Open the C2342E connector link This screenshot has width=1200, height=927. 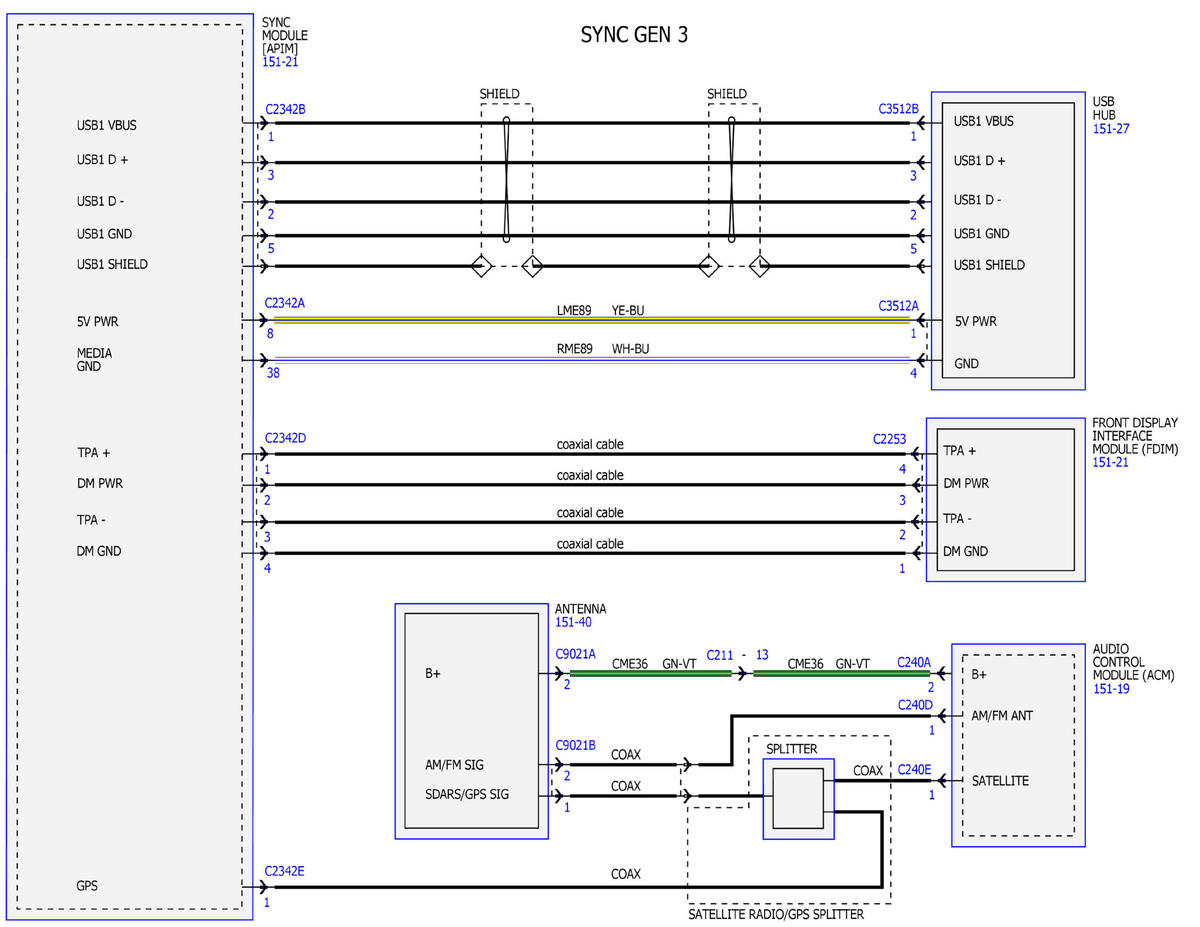coord(285,871)
